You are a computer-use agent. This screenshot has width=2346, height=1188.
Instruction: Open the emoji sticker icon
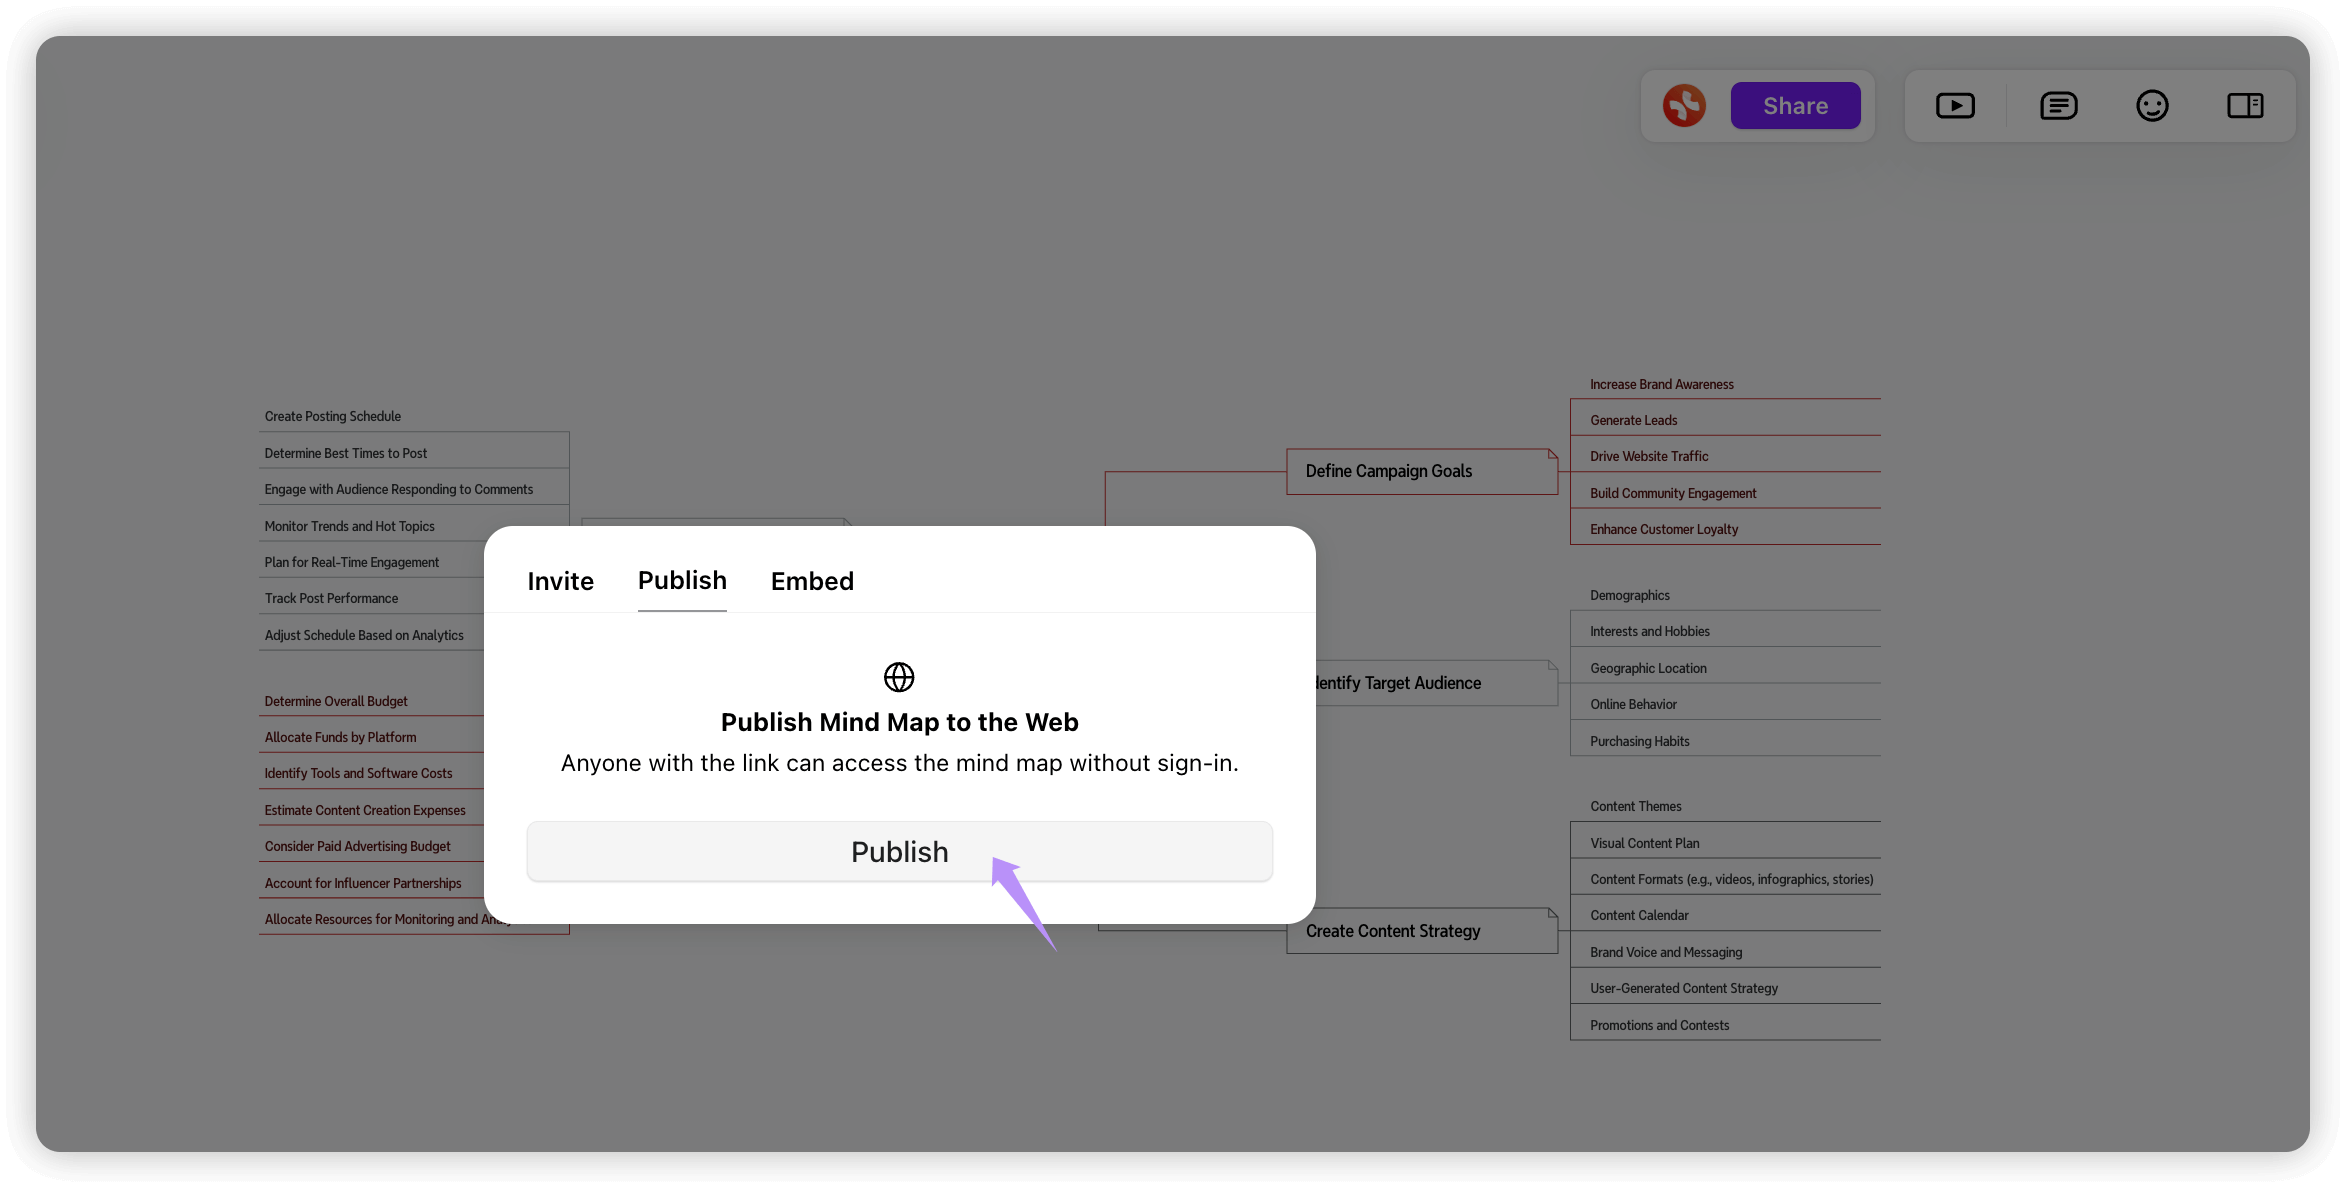[x=2152, y=105]
